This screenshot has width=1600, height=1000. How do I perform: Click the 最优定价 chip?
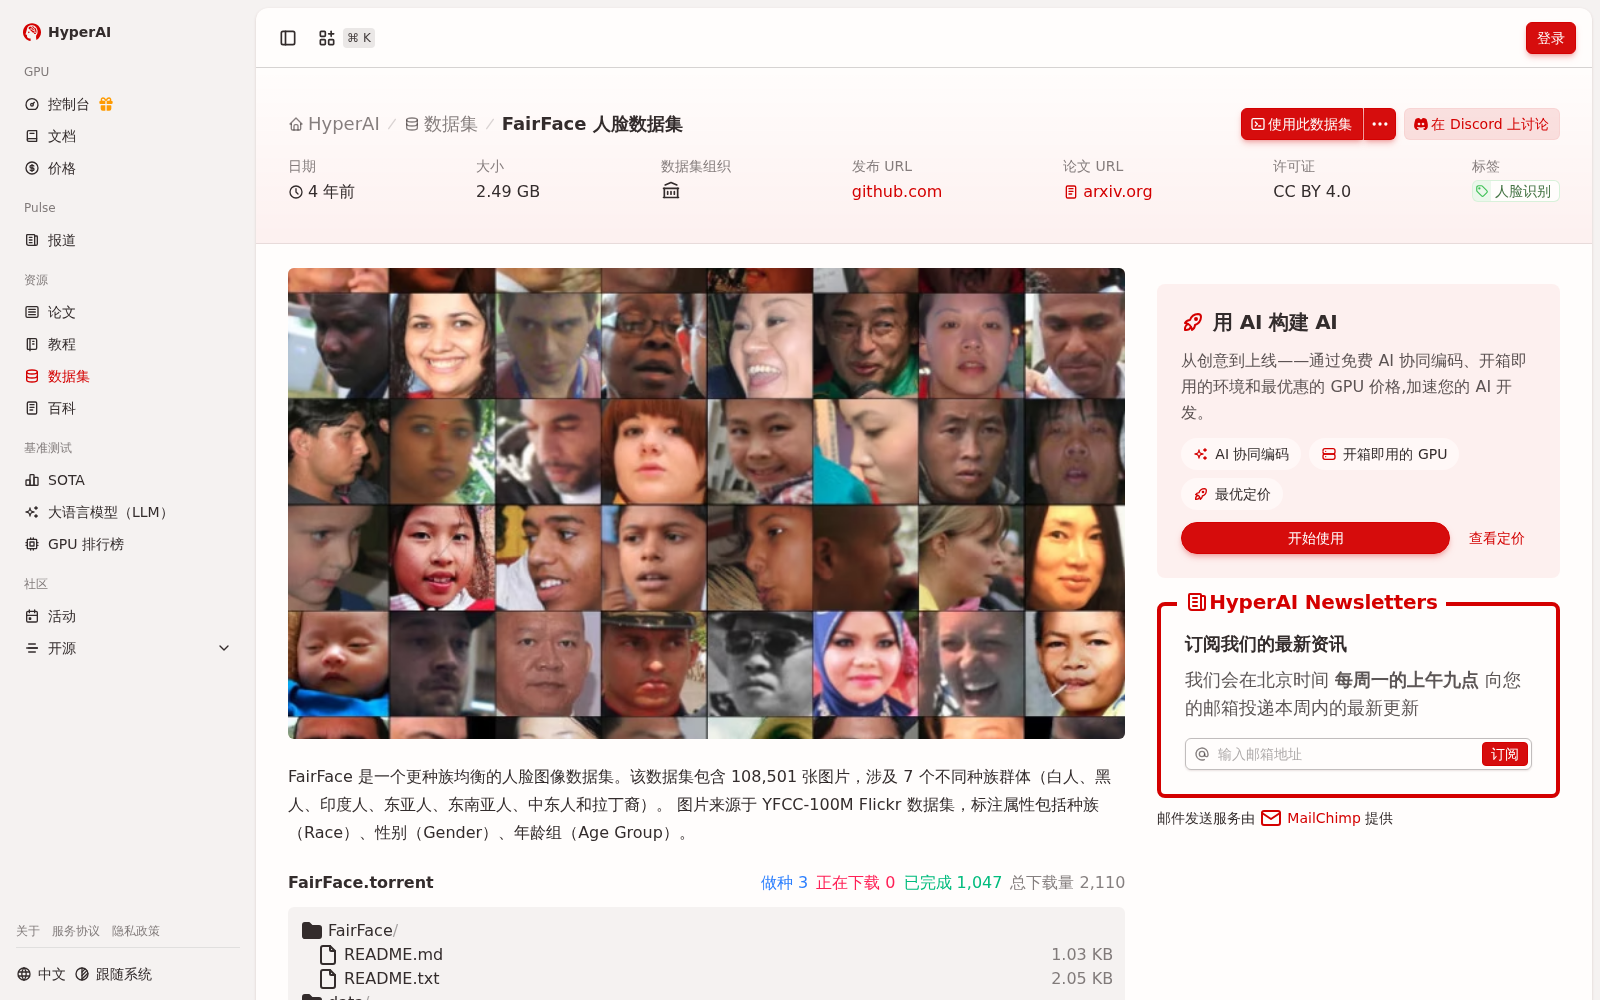pos(1232,494)
